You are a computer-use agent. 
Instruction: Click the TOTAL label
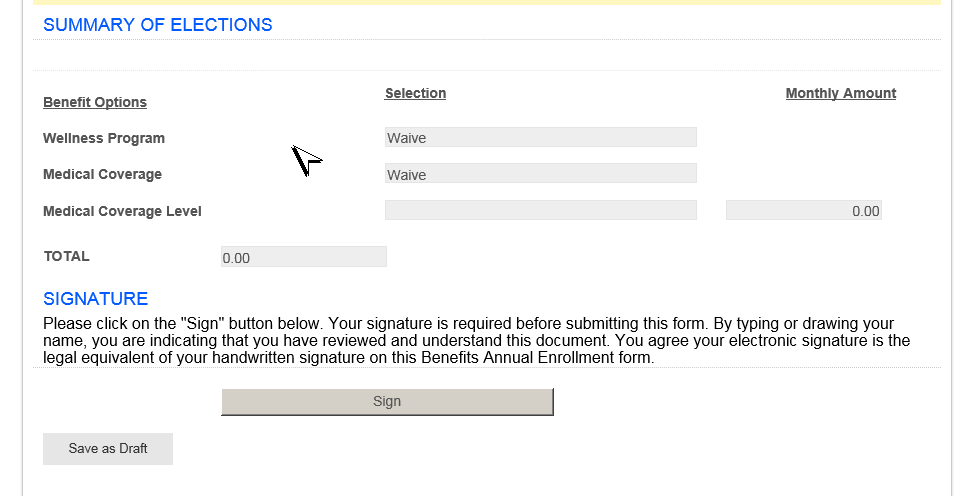click(x=66, y=256)
